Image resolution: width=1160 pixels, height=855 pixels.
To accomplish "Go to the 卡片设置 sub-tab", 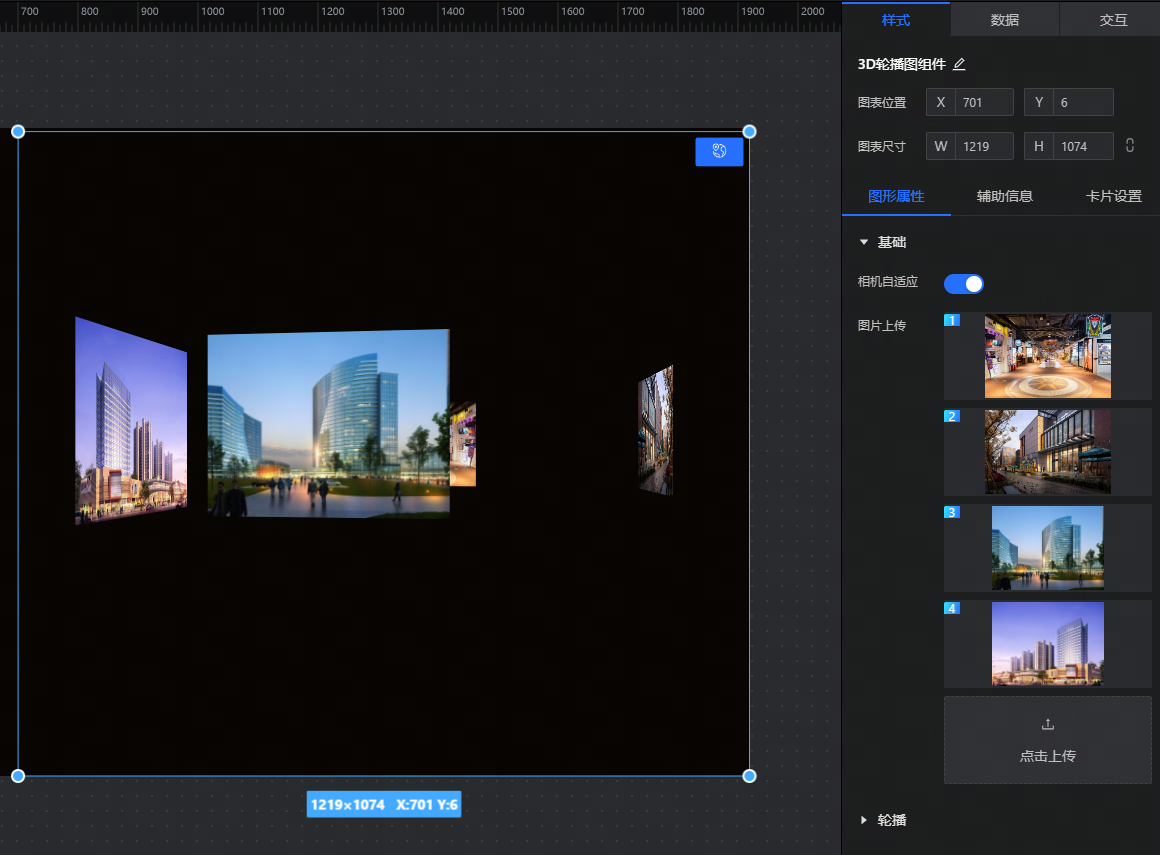I will point(1113,196).
